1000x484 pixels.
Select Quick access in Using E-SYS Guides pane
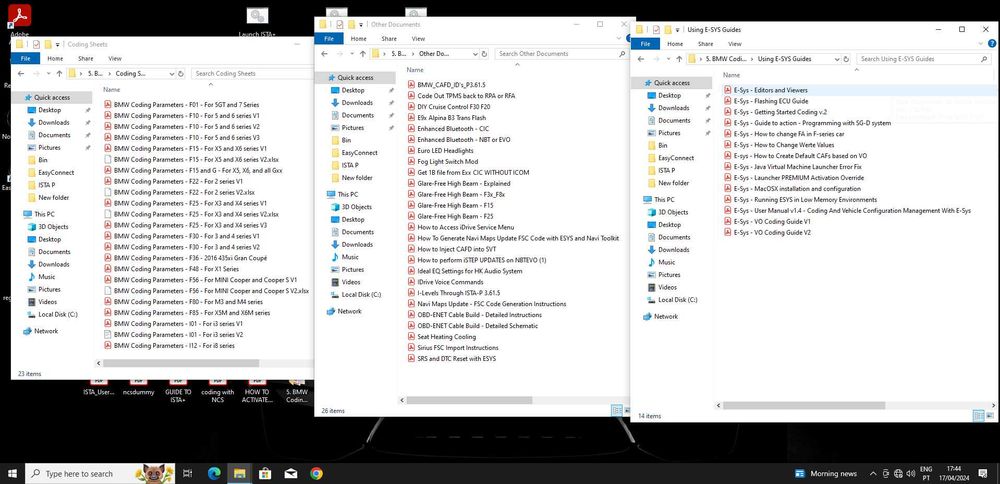click(x=671, y=83)
